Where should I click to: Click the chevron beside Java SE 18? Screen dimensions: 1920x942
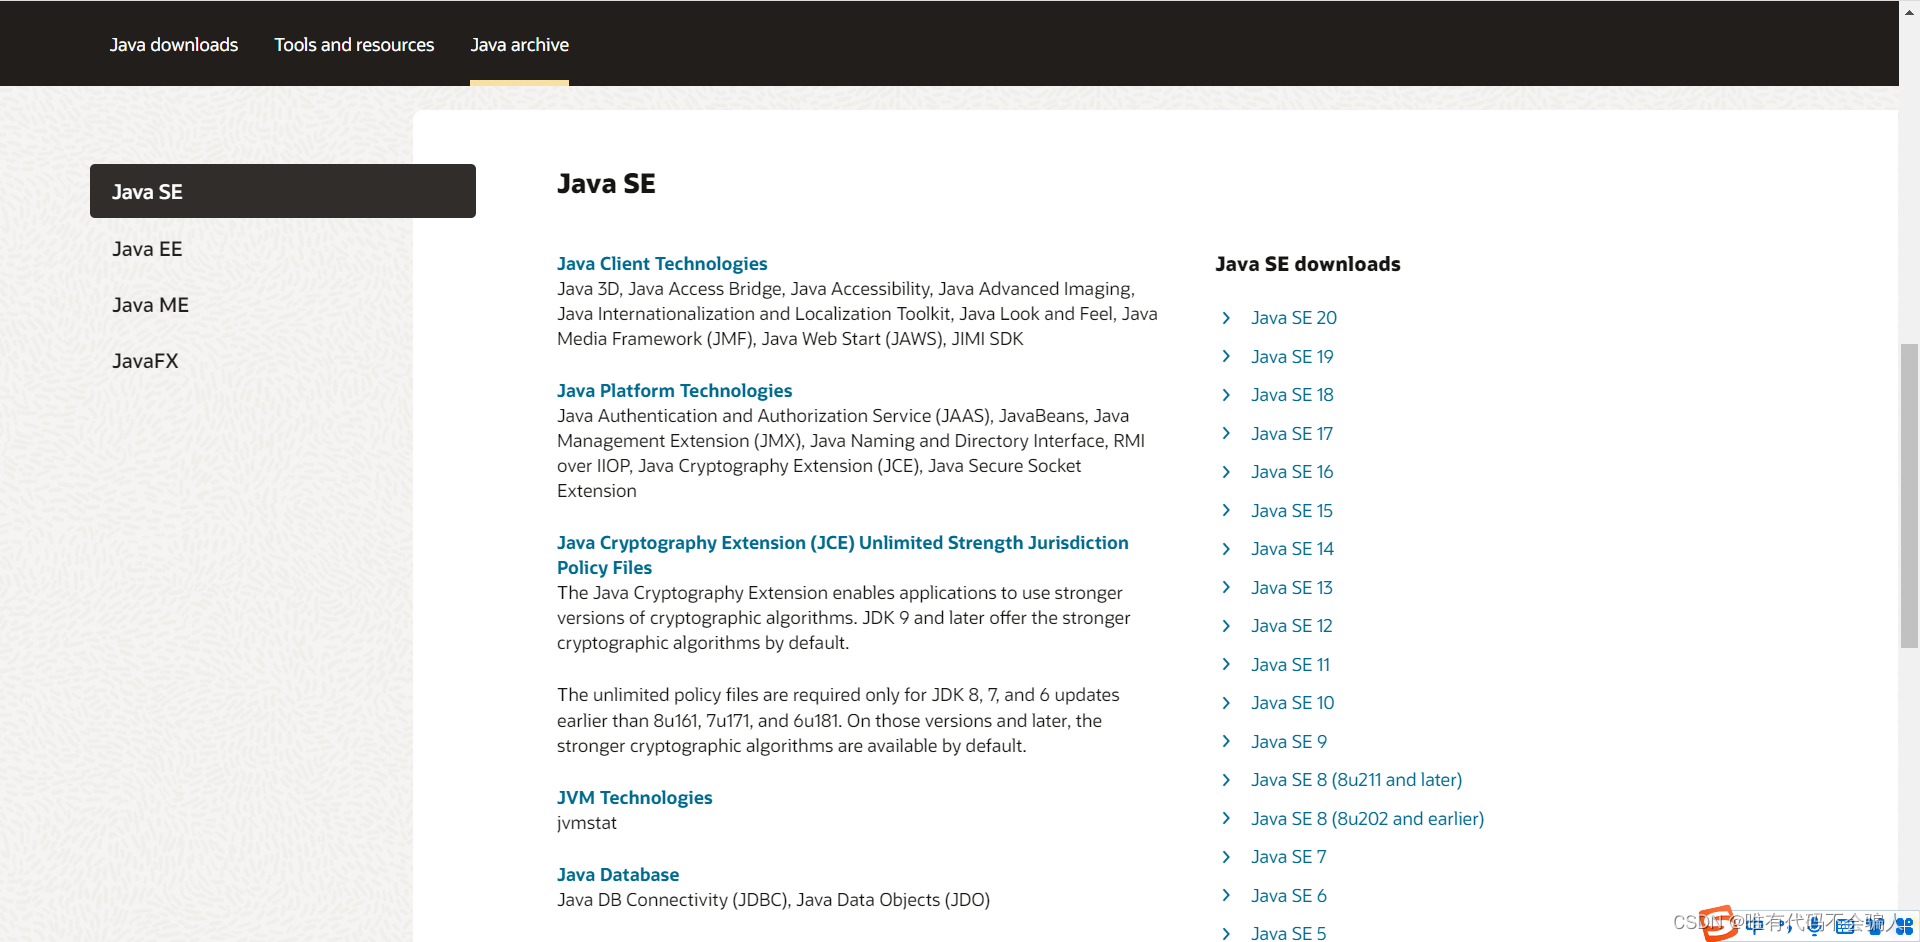pos(1226,395)
